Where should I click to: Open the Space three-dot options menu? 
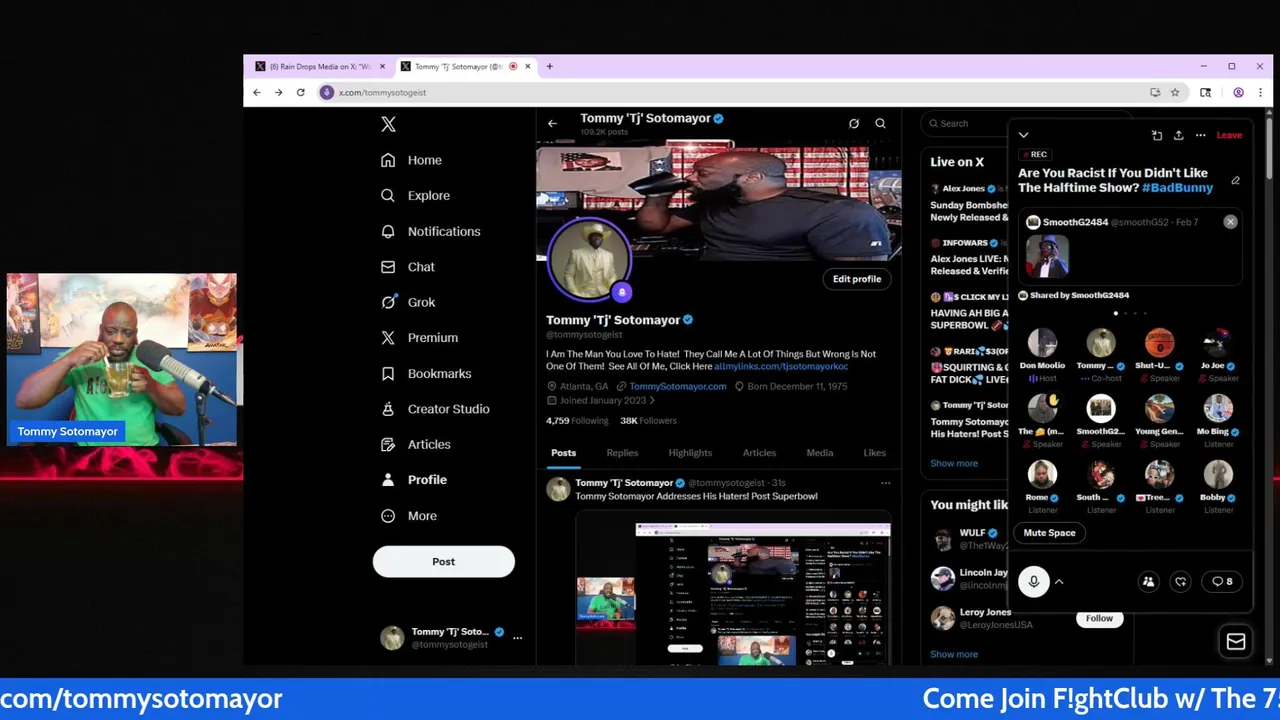(x=1200, y=135)
